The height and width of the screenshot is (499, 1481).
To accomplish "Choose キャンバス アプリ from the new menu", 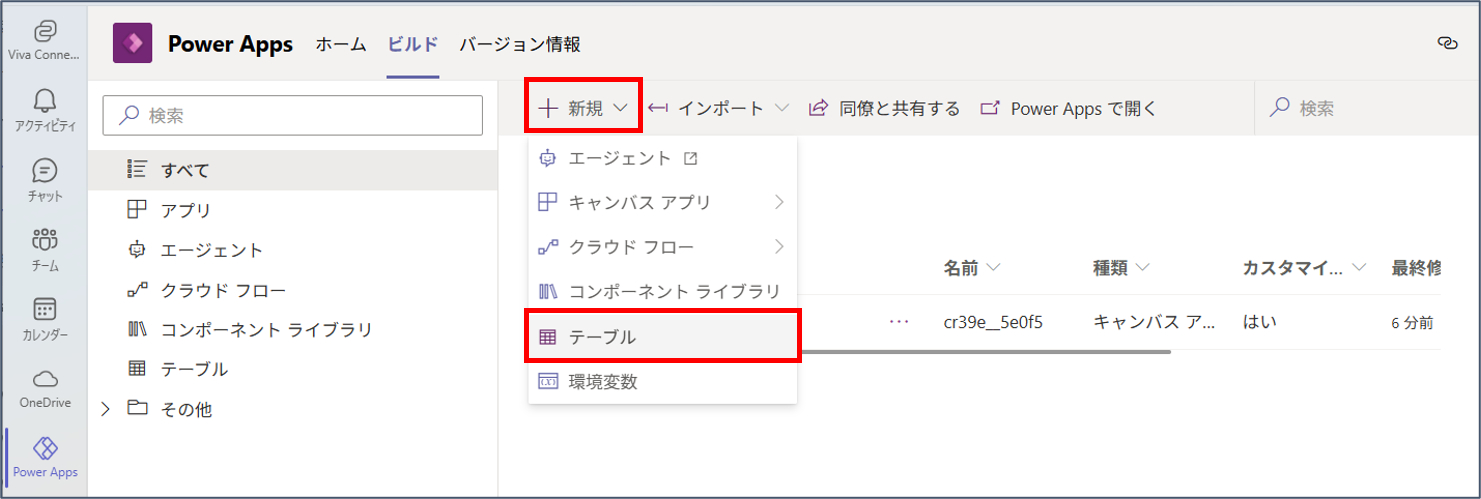I will point(662,203).
